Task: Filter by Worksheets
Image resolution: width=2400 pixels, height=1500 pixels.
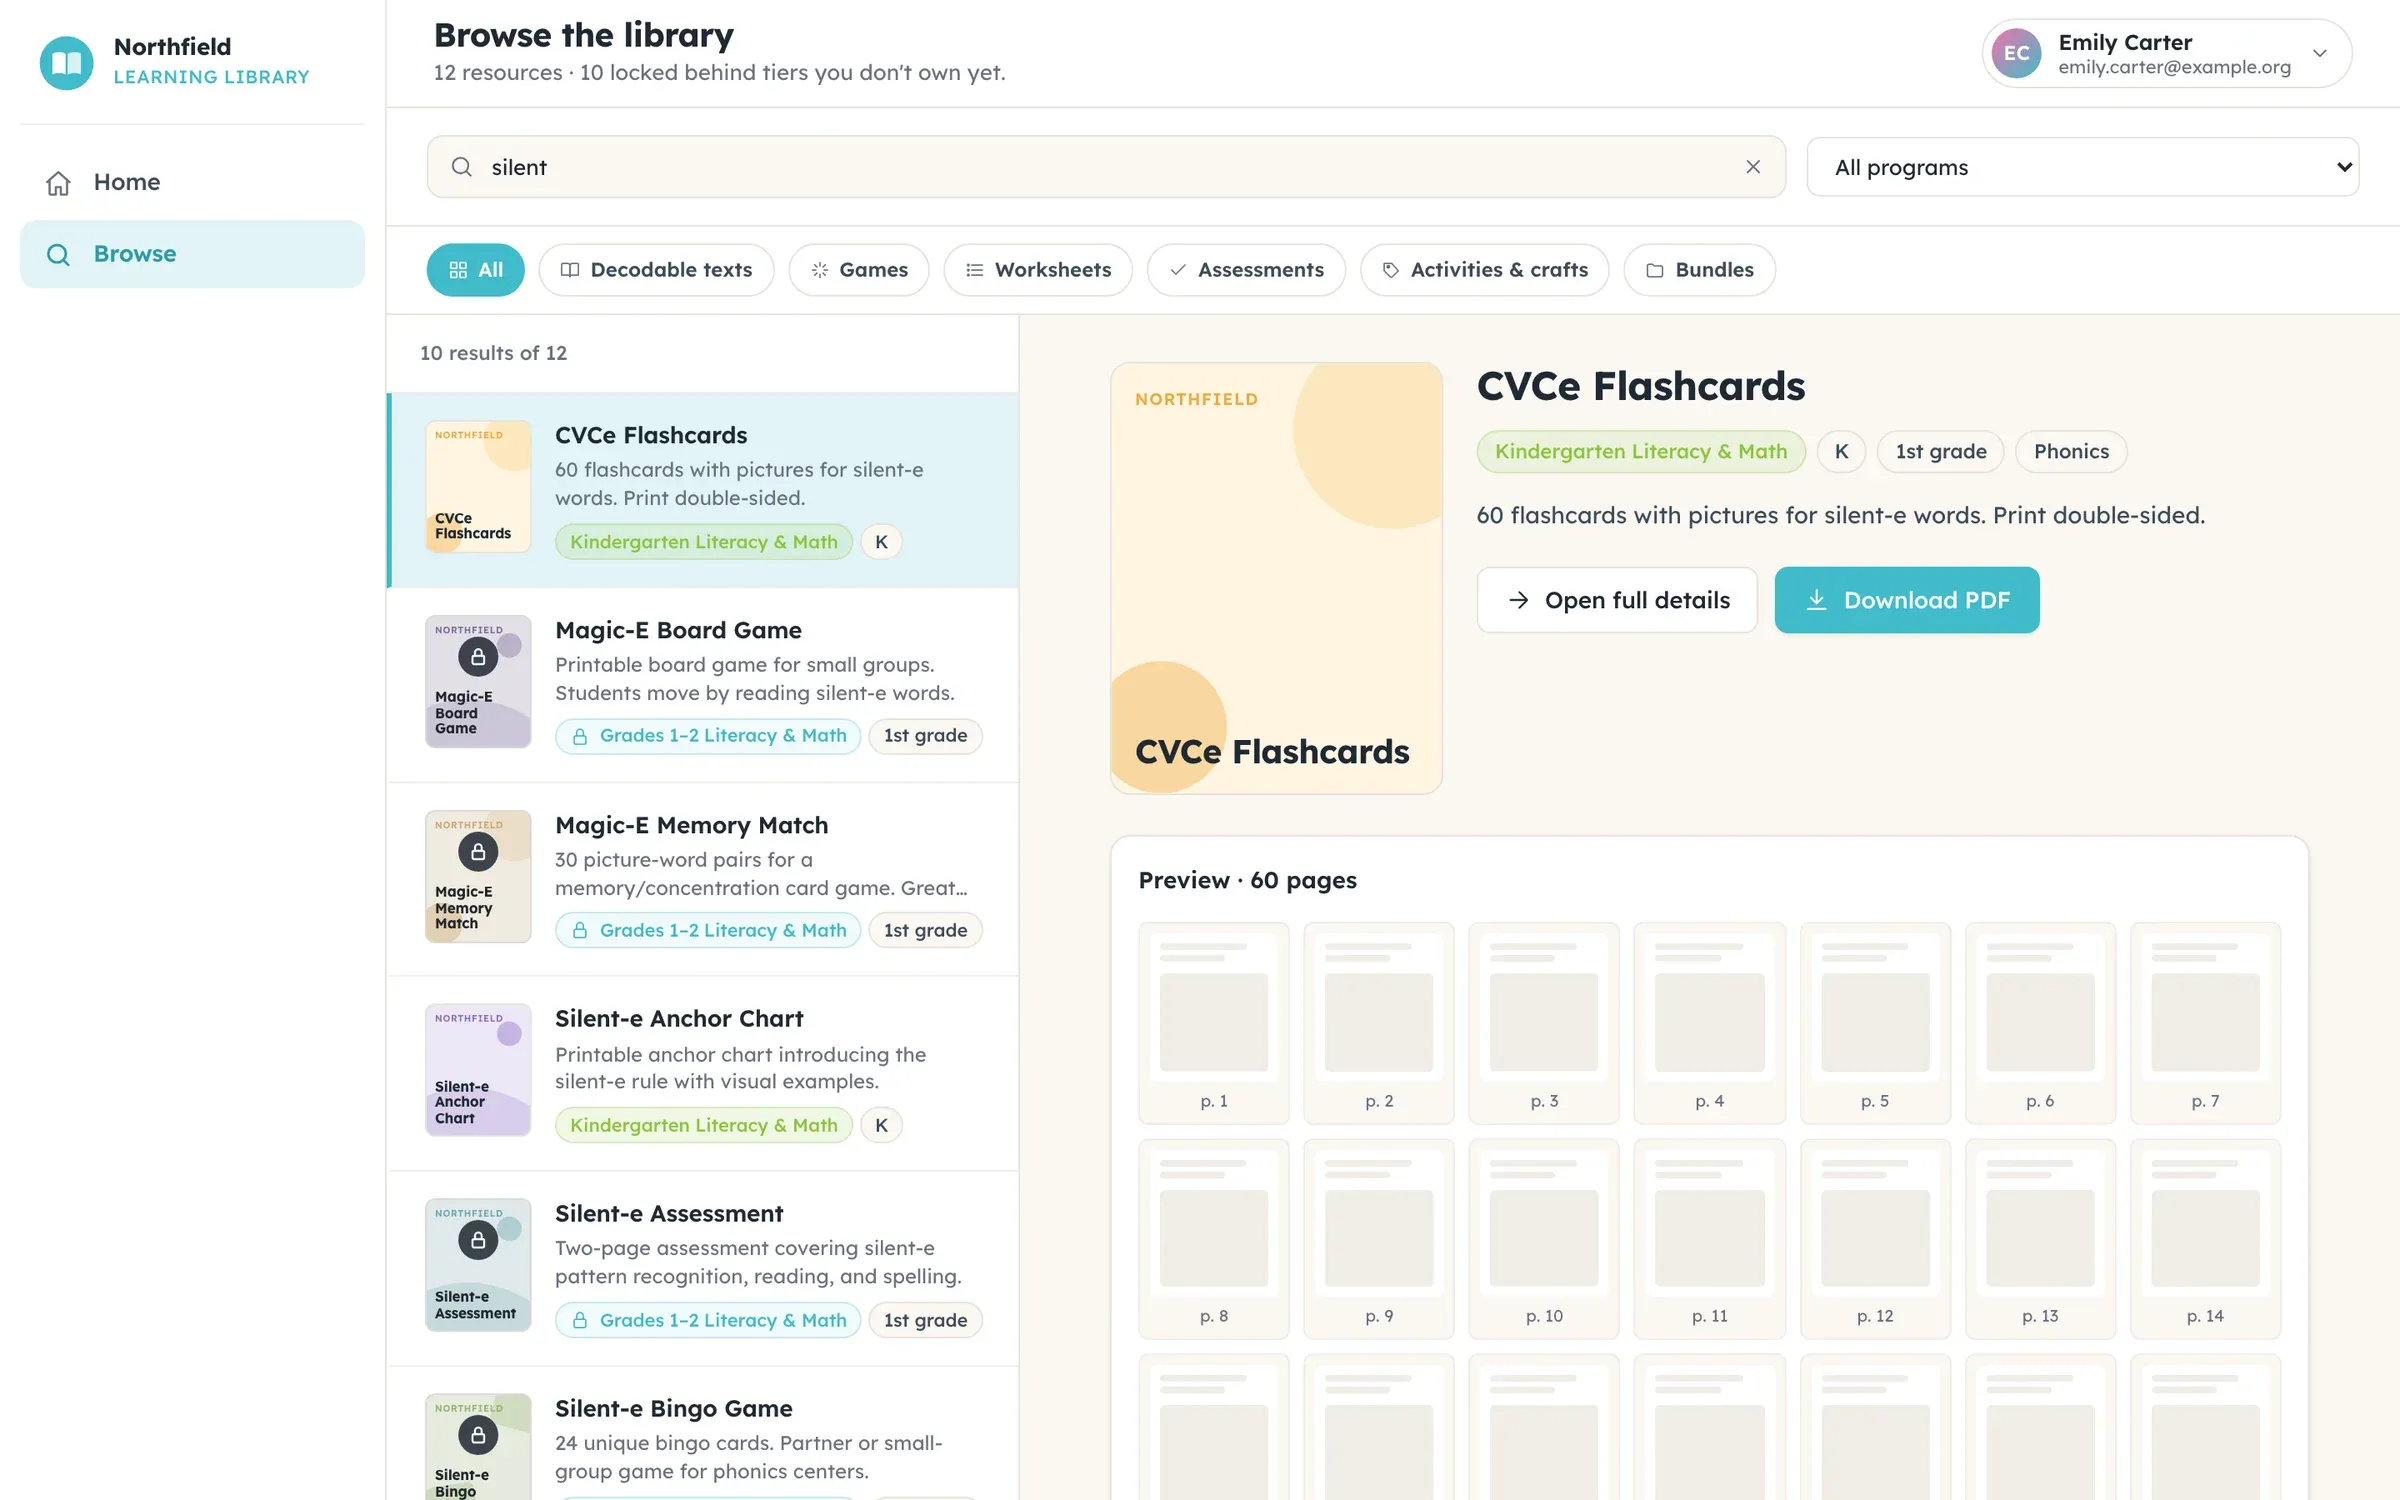Action: click(x=1038, y=270)
